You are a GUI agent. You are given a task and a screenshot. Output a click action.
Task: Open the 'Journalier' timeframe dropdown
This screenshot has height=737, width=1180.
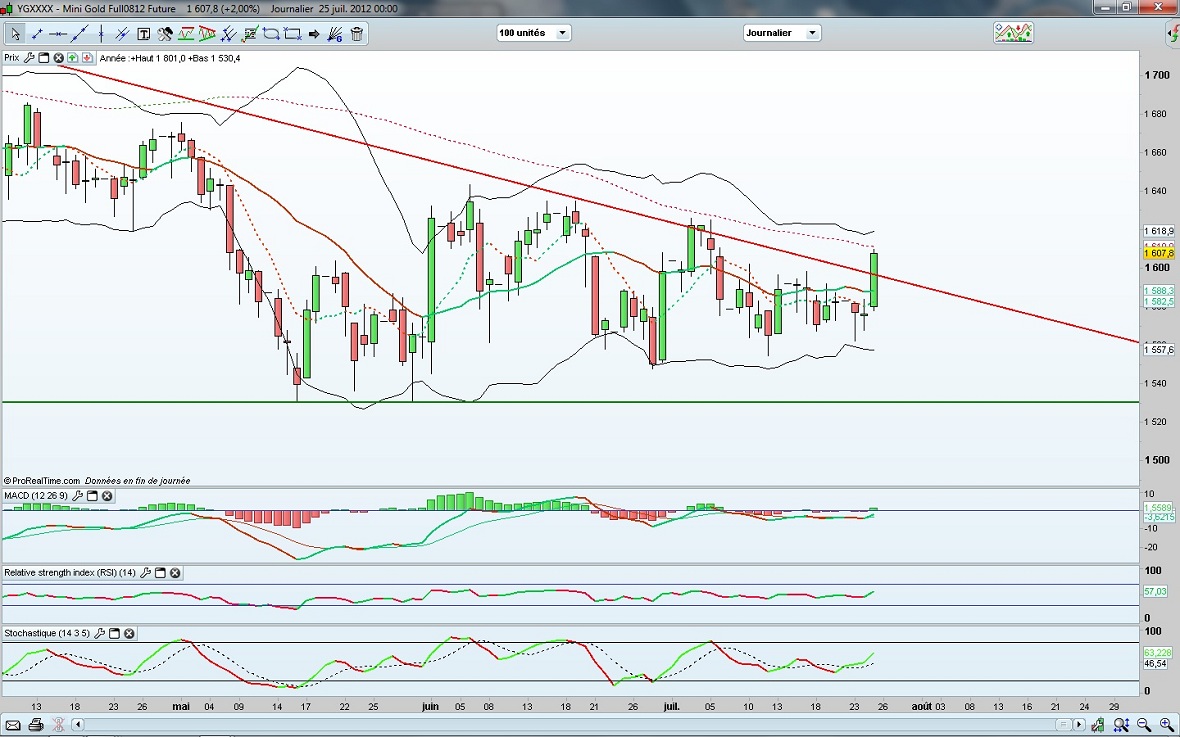click(x=782, y=33)
